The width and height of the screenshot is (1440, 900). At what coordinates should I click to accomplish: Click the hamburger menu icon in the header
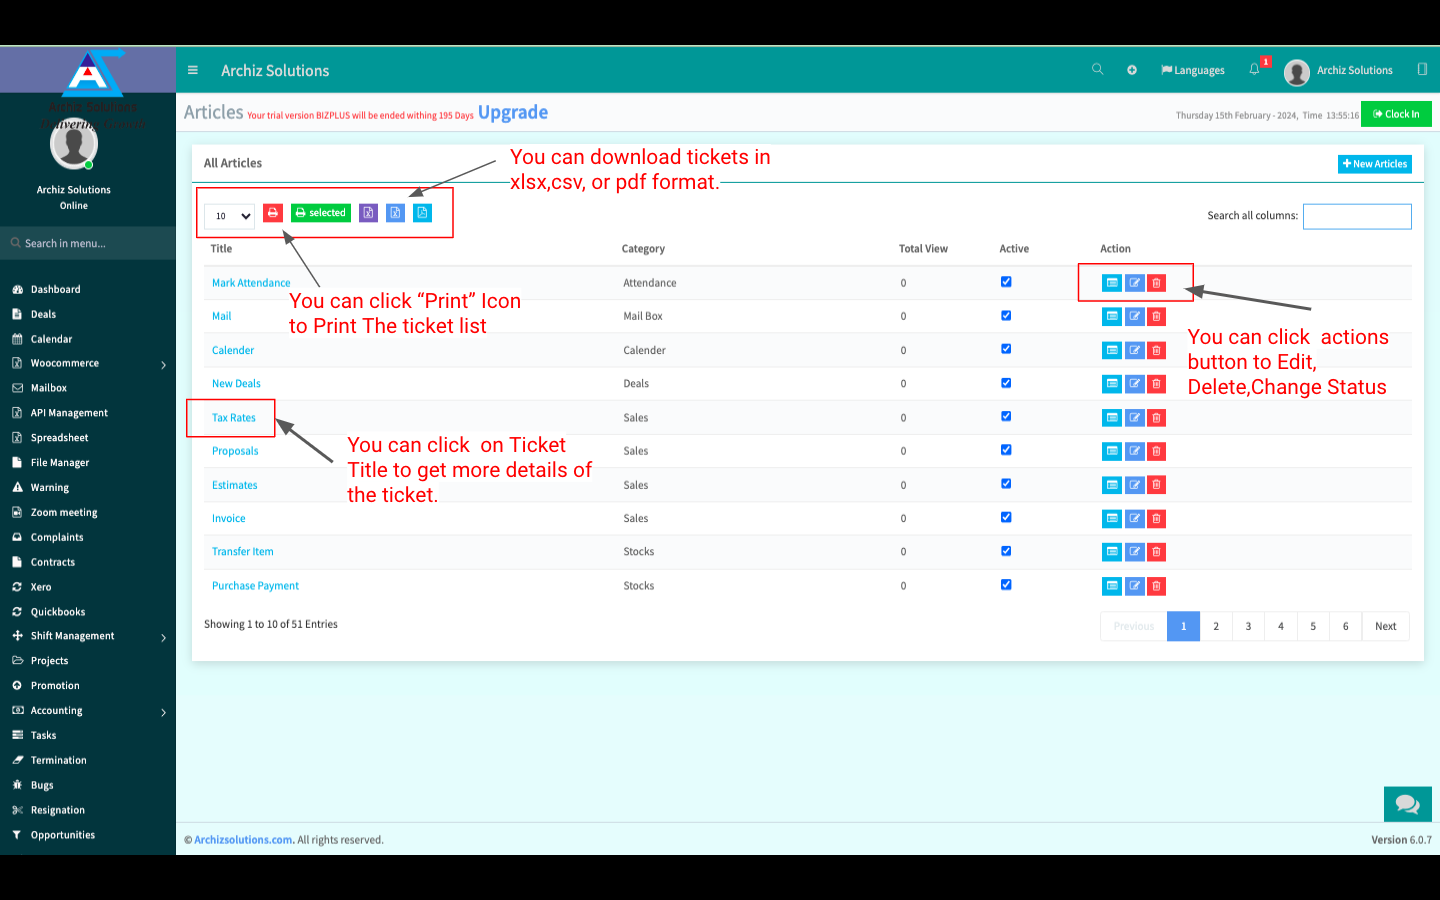coord(193,70)
